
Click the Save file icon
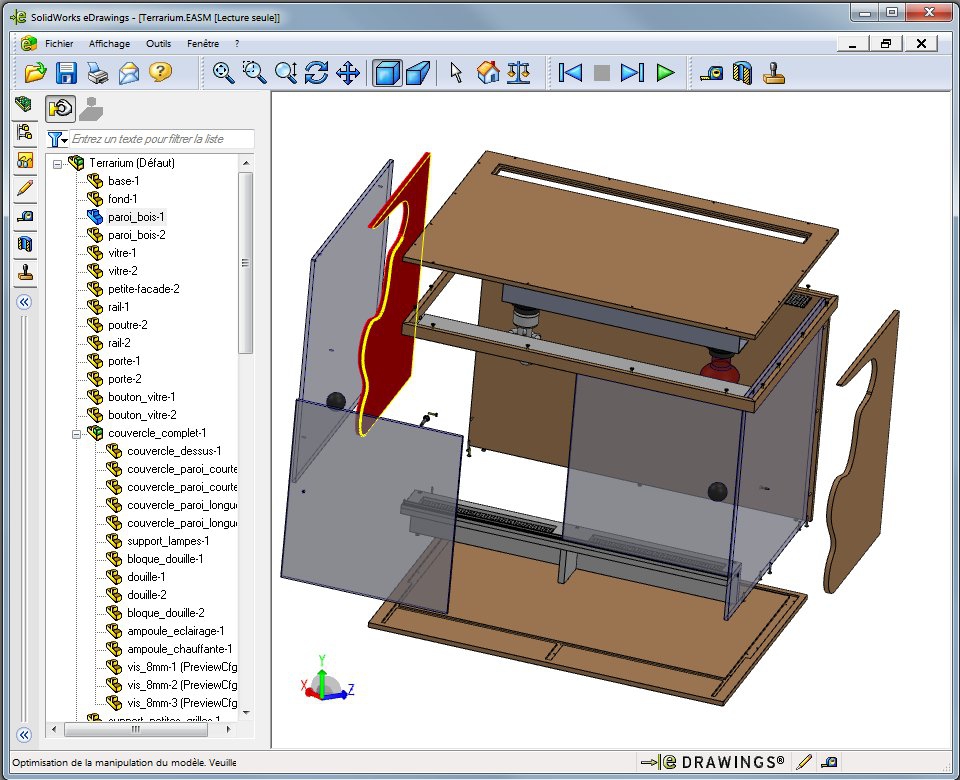[66, 73]
